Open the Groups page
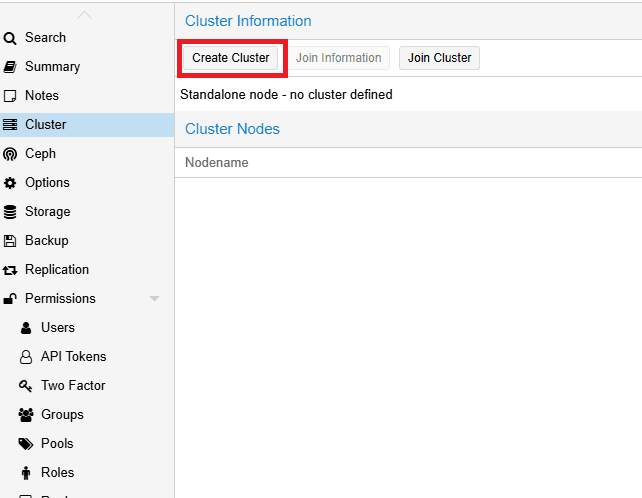Screen dimensions: 642x498 (62, 414)
